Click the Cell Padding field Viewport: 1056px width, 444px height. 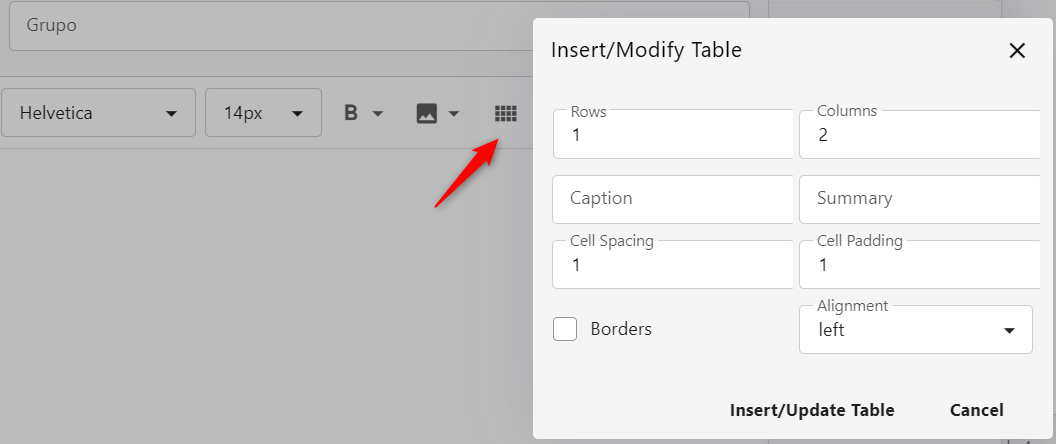coord(918,265)
